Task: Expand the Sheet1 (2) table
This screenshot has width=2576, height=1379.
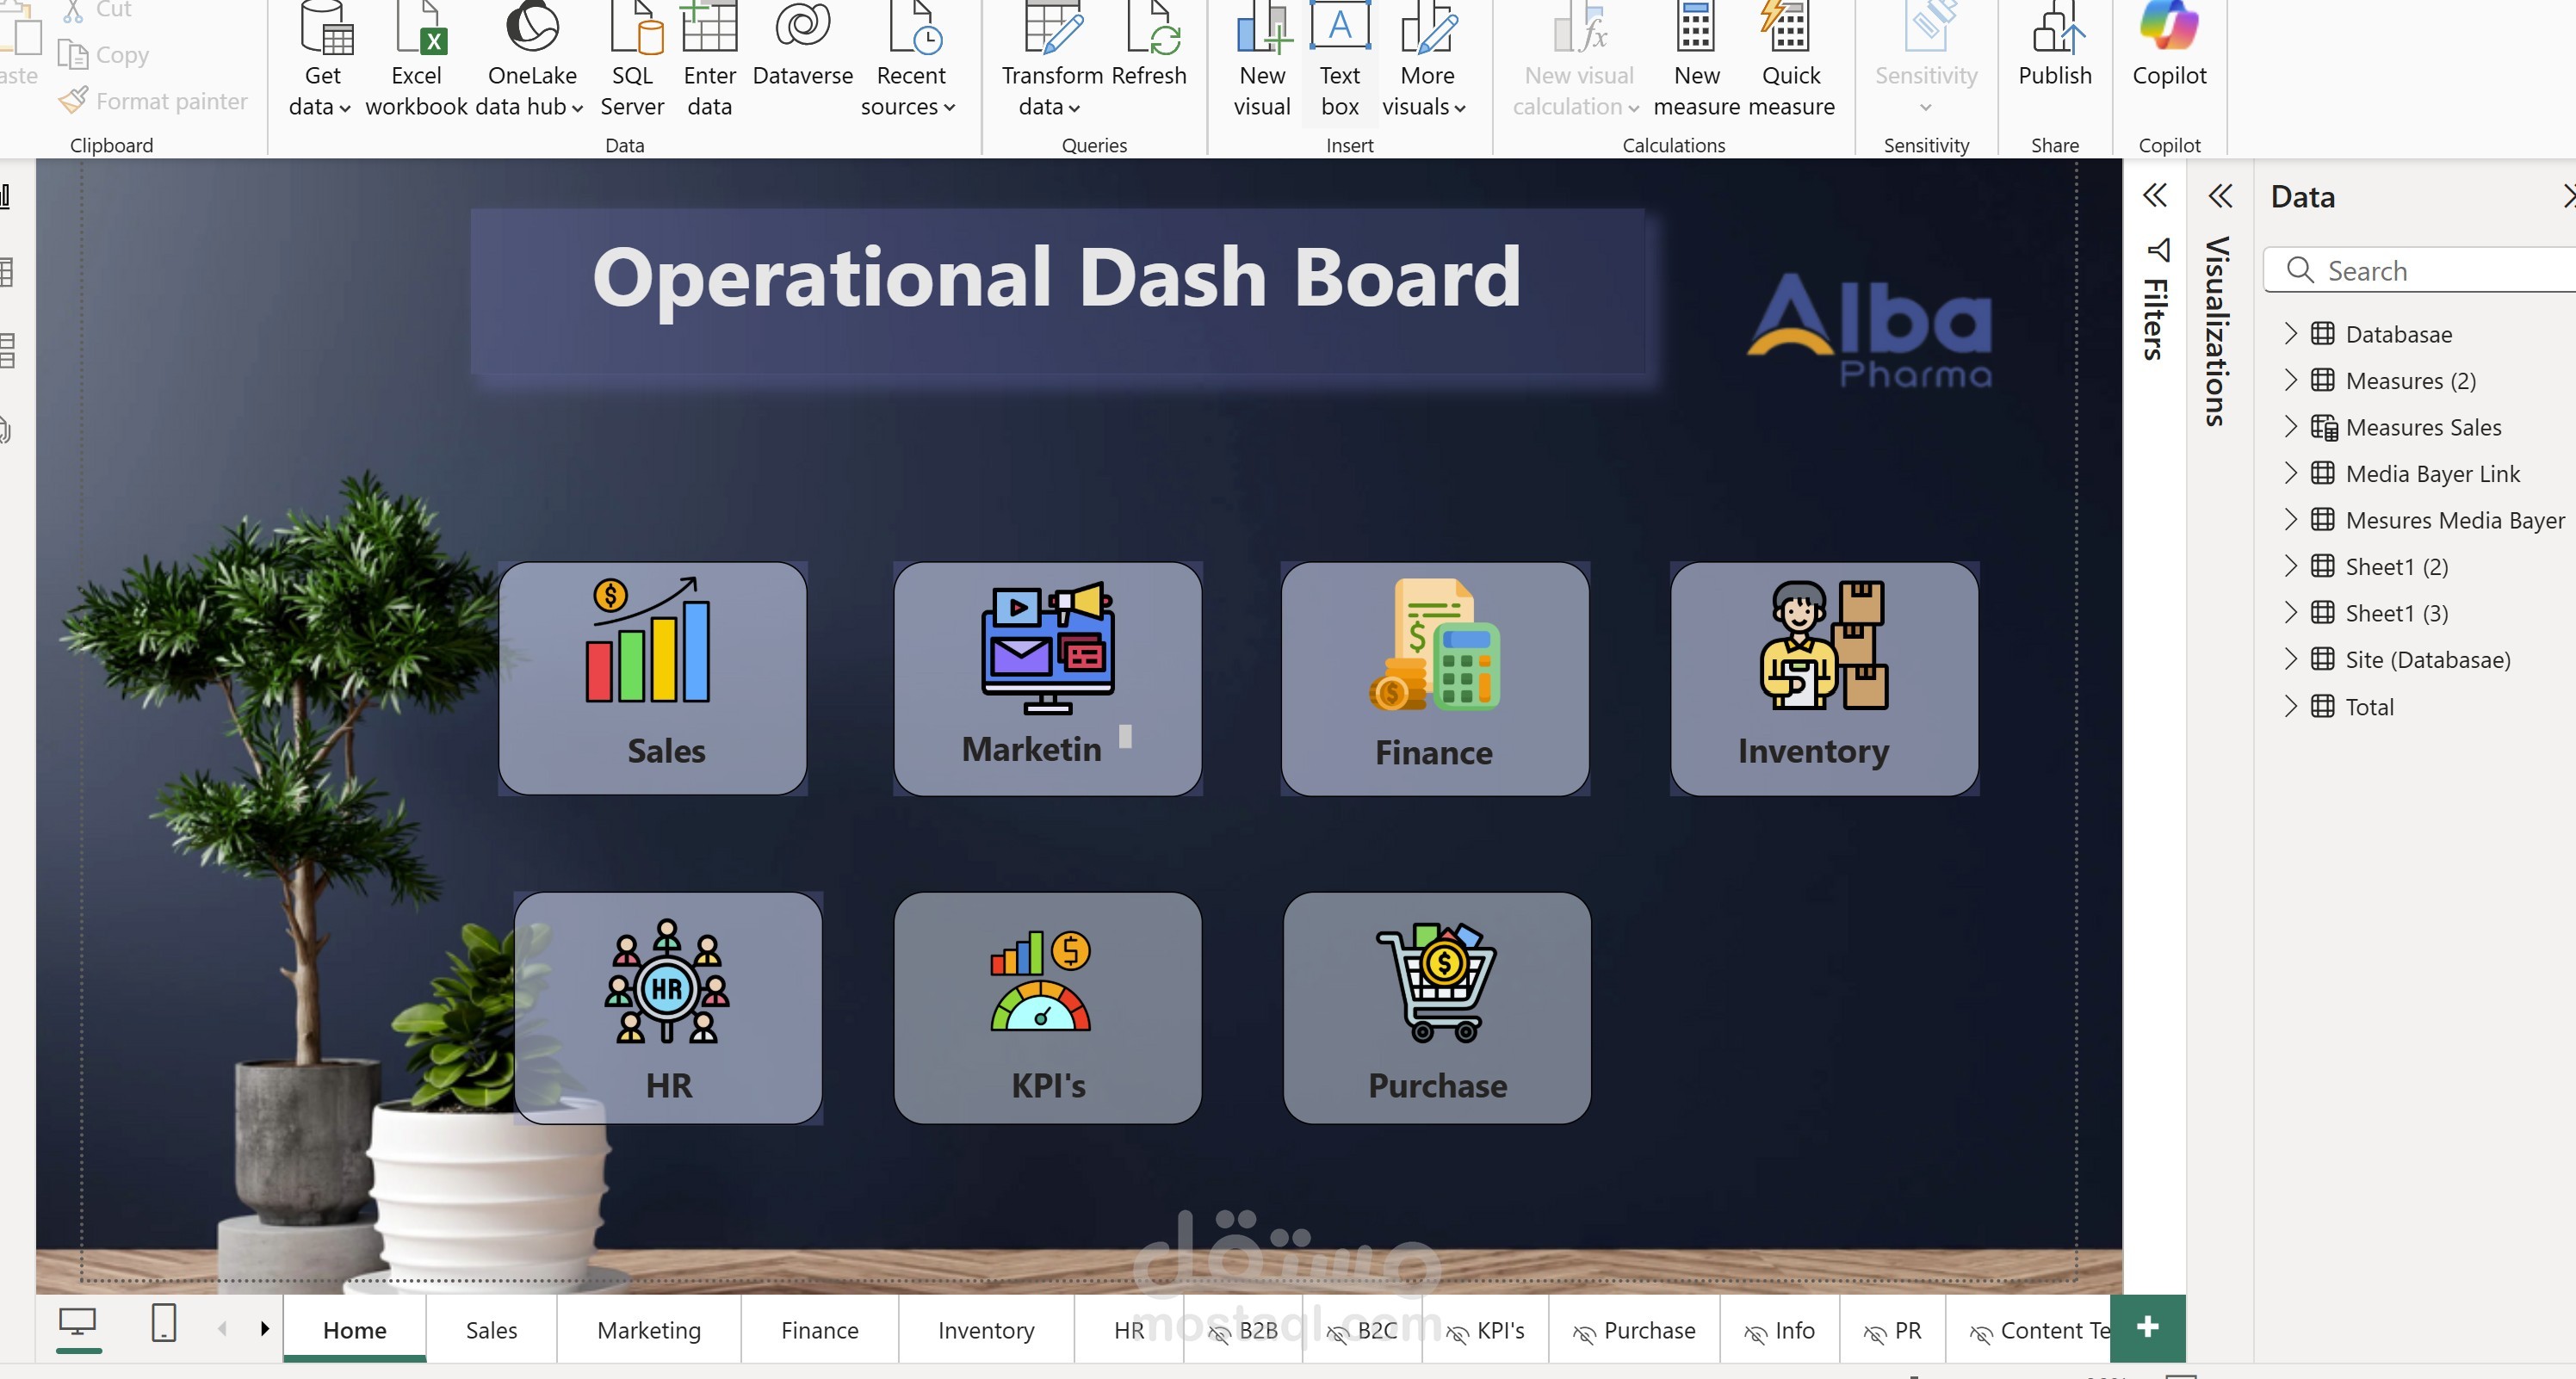Action: click(x=2291, y=566)
